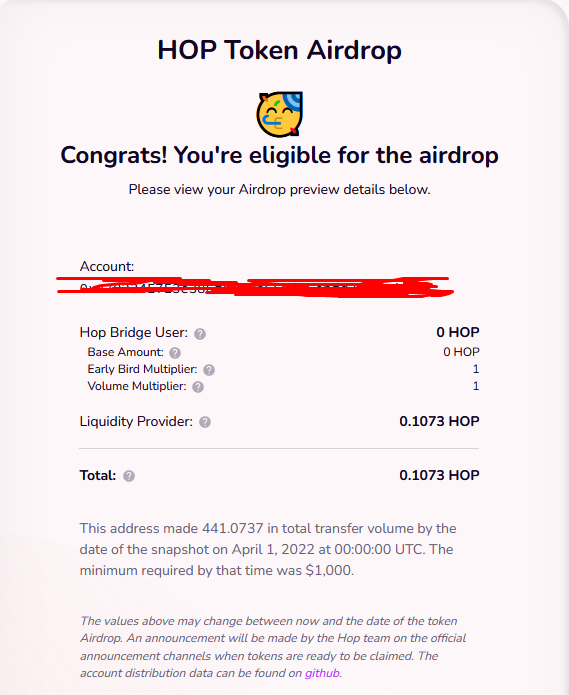Click the Congrats eligibility headline
This screenshot has height=695, width=569.
pos(280,155)
